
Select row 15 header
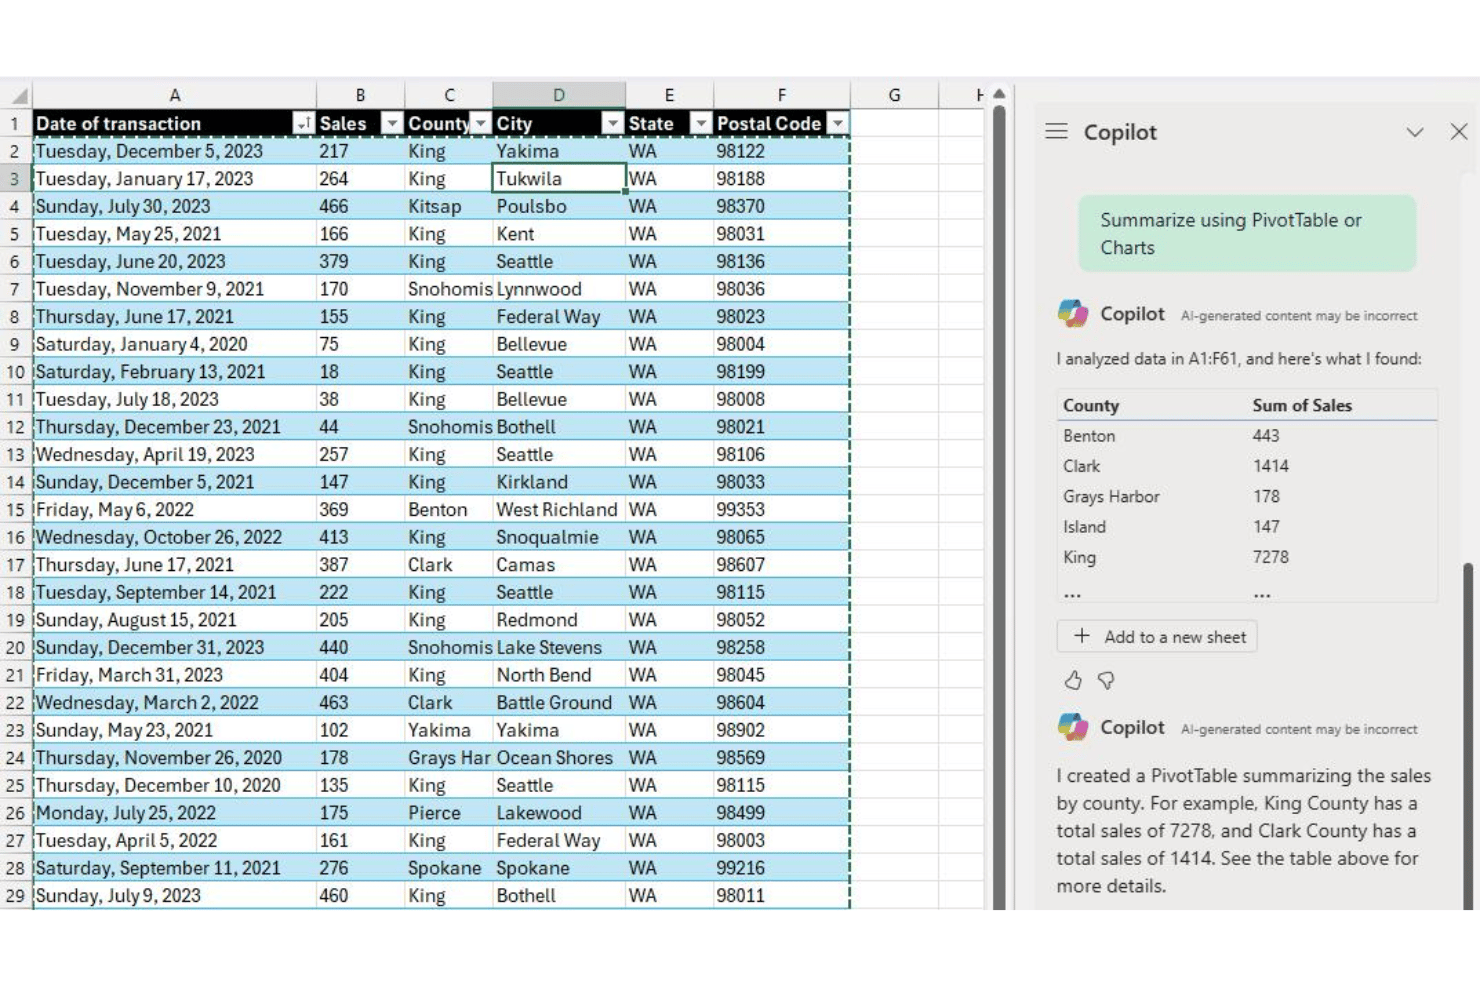click(15, 510)
